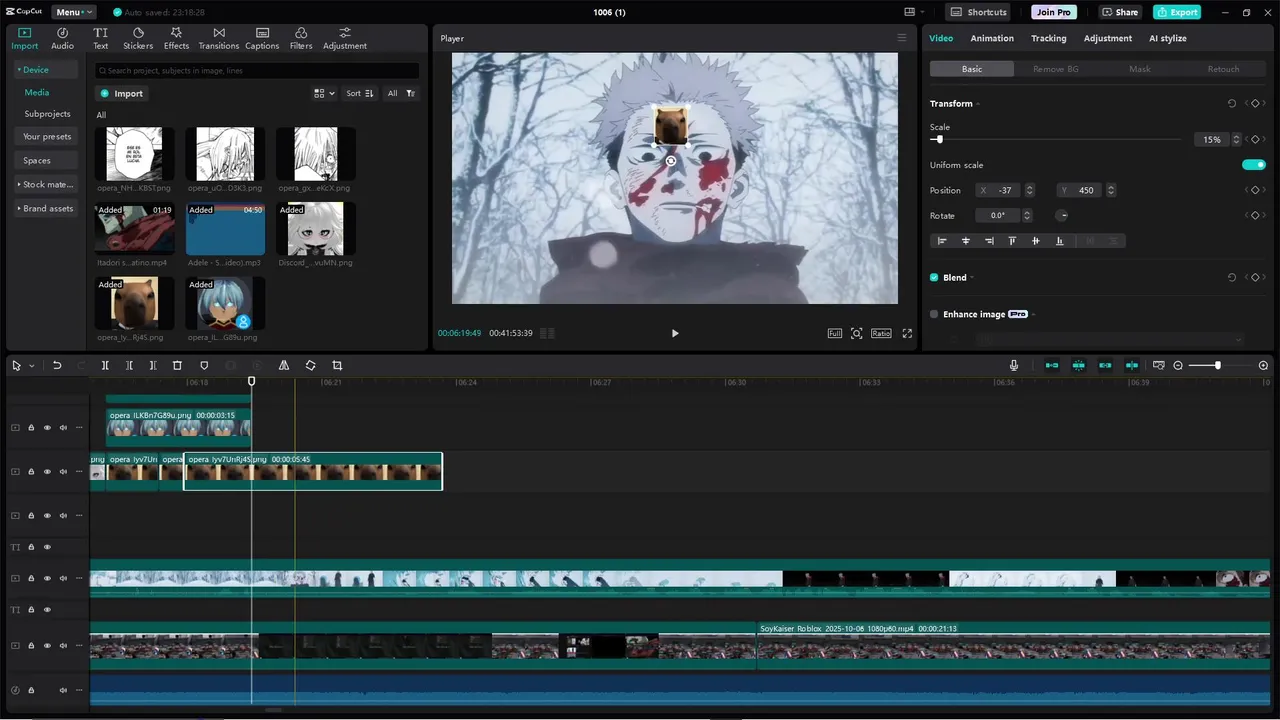Expand the Blend section arrow
1280x720 pixels.
coord(972,277)
